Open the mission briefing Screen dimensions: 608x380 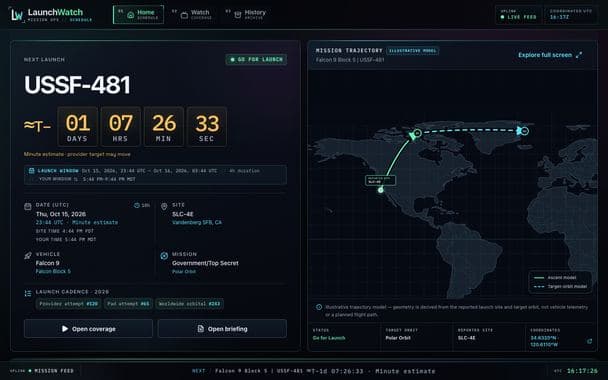click(x=222, y=329)
